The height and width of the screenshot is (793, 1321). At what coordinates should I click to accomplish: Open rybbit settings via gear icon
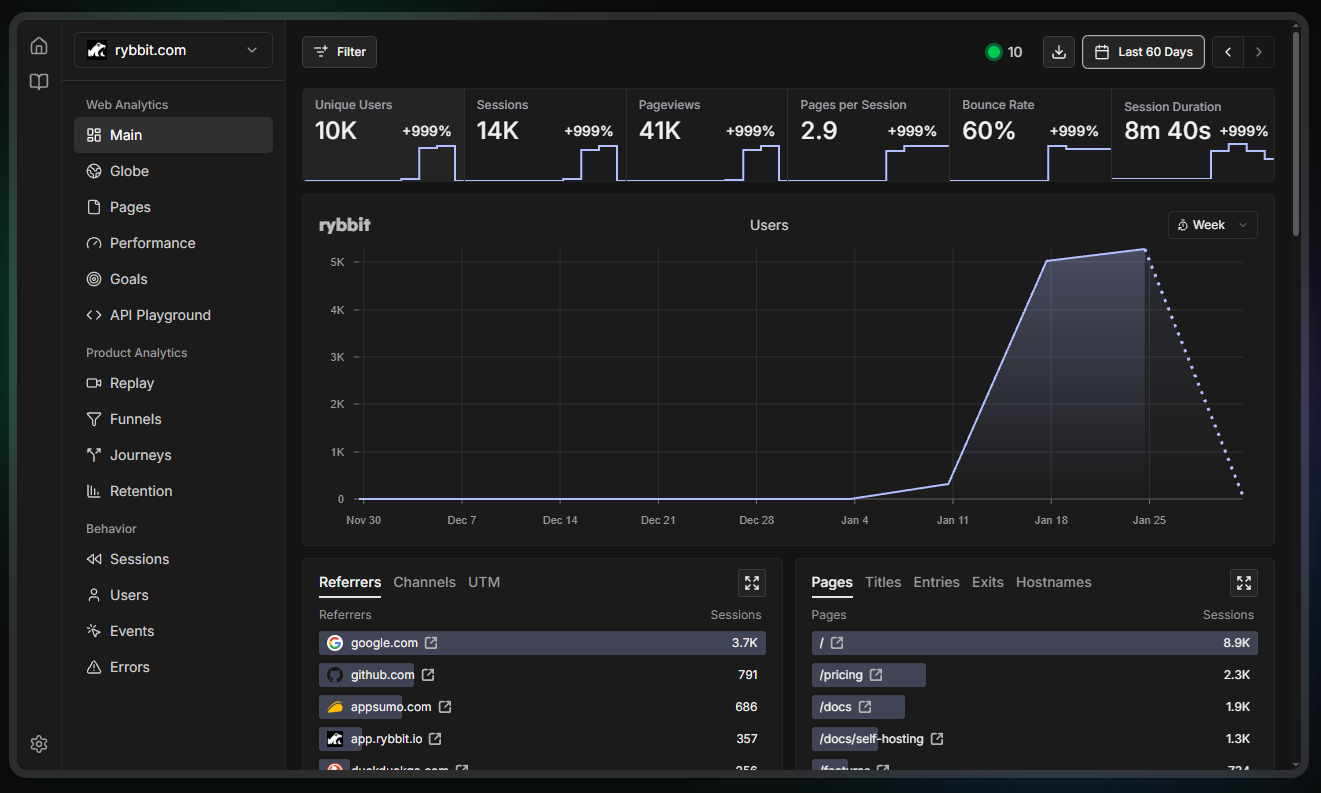click(38, 744)
